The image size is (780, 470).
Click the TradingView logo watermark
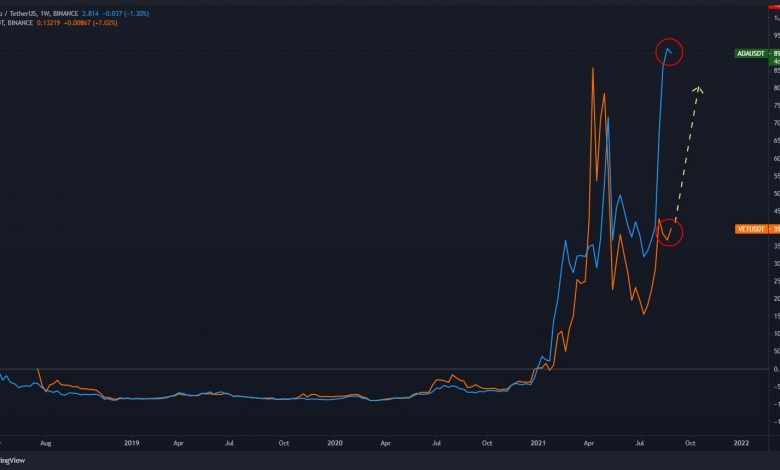(12, 462)
